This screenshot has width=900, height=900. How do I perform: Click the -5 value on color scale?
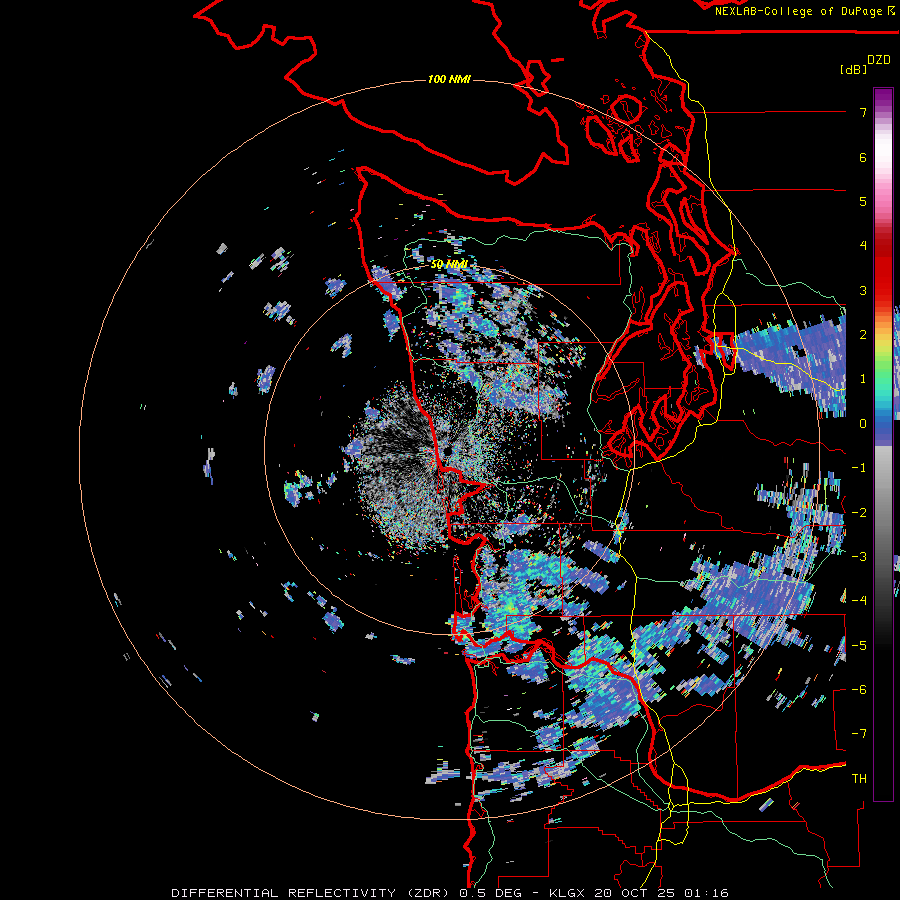pyautogui.click(x=859, y=646)
